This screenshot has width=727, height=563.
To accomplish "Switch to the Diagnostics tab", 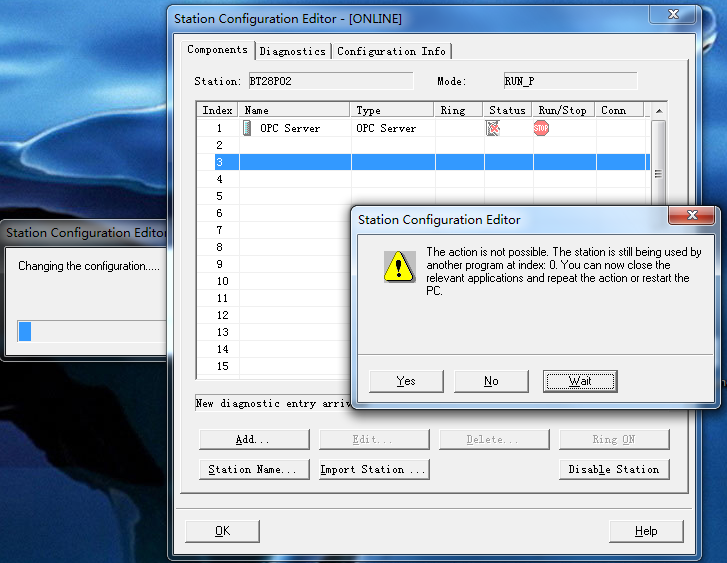I will [x=293, y=51].
